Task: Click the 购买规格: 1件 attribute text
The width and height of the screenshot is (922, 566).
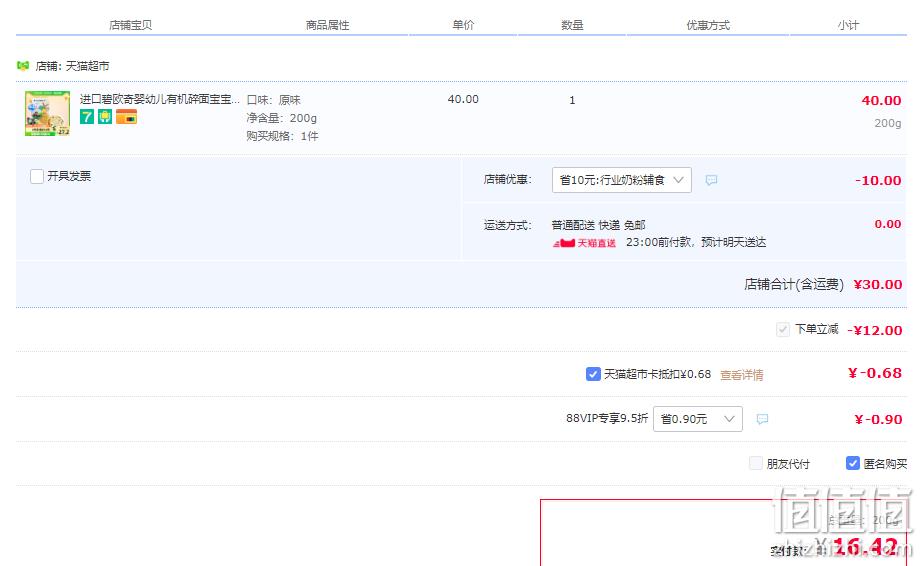Action: pos(282,136)
